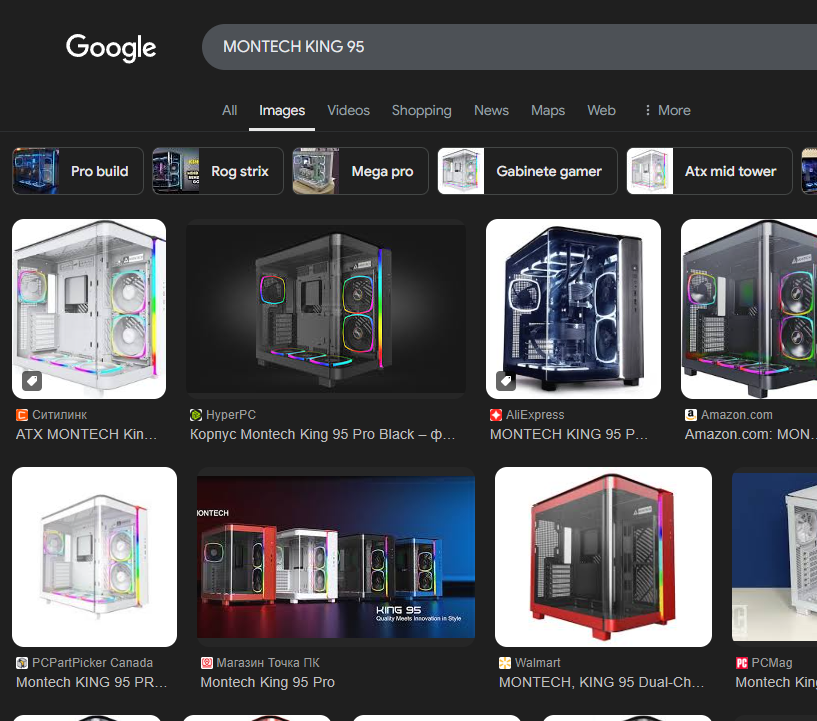The height and width of the screenshot is (721, 817).
Task: Open the Videos tab
Action: (x=349, y=110)
